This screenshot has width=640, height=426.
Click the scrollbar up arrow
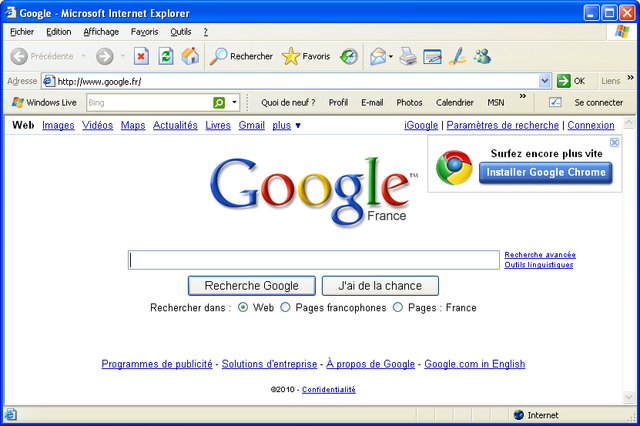pos(629,122)
